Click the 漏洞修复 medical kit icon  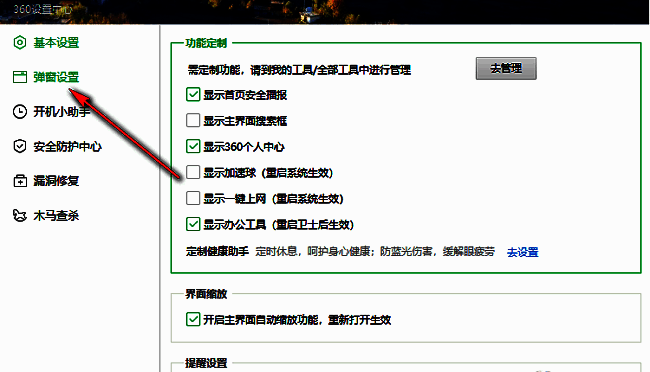coord(19,181)
